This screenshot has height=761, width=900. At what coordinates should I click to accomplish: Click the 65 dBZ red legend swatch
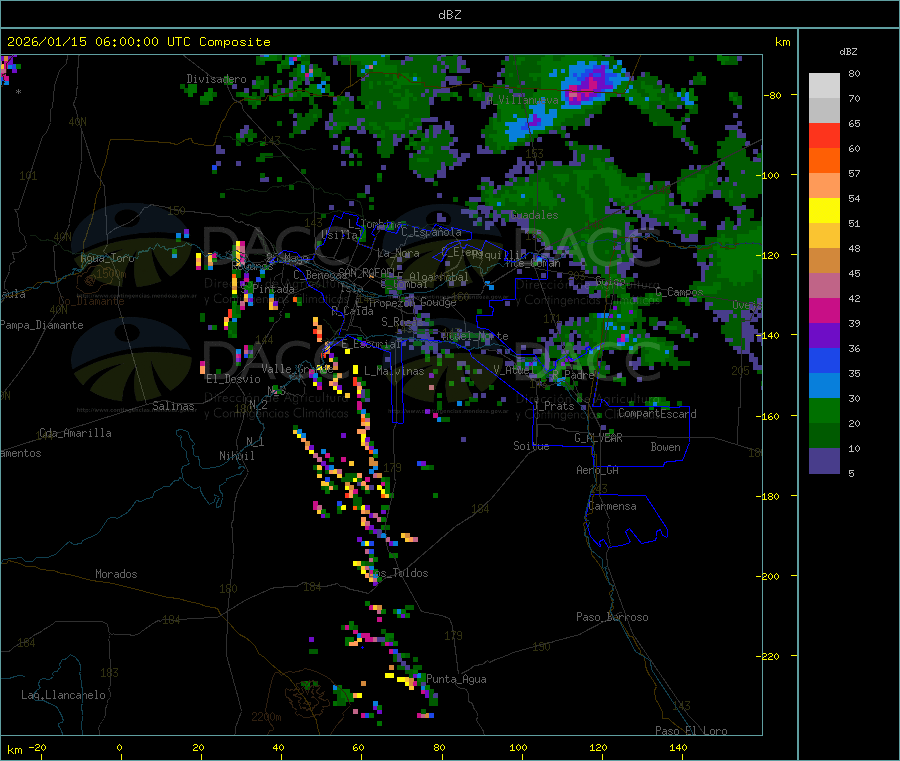[824, 135]
